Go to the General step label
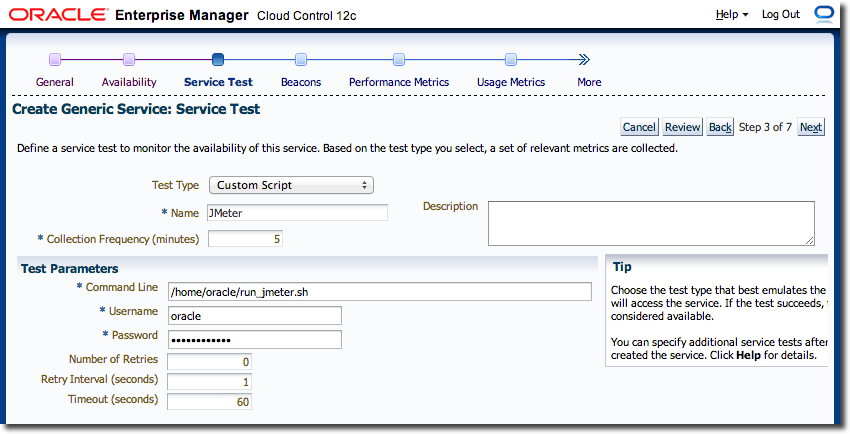850x434 pixels. coord(55,82)
